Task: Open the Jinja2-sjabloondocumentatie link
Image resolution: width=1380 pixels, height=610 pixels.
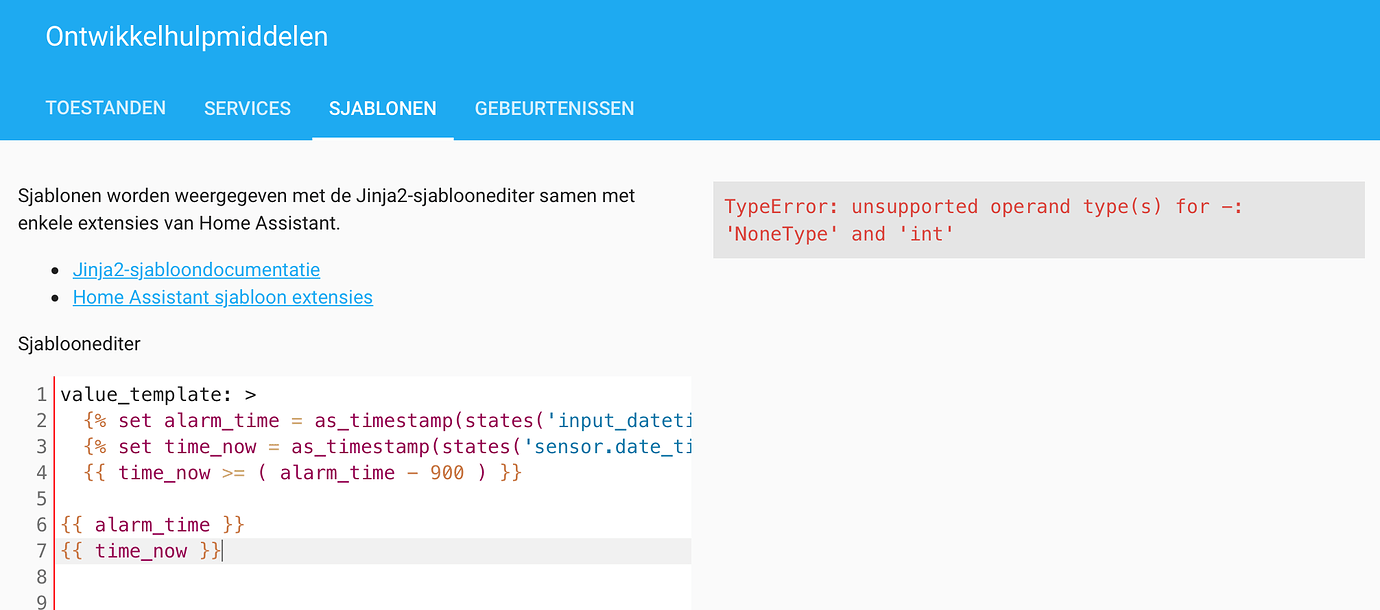Action: [x=196, y=270]
